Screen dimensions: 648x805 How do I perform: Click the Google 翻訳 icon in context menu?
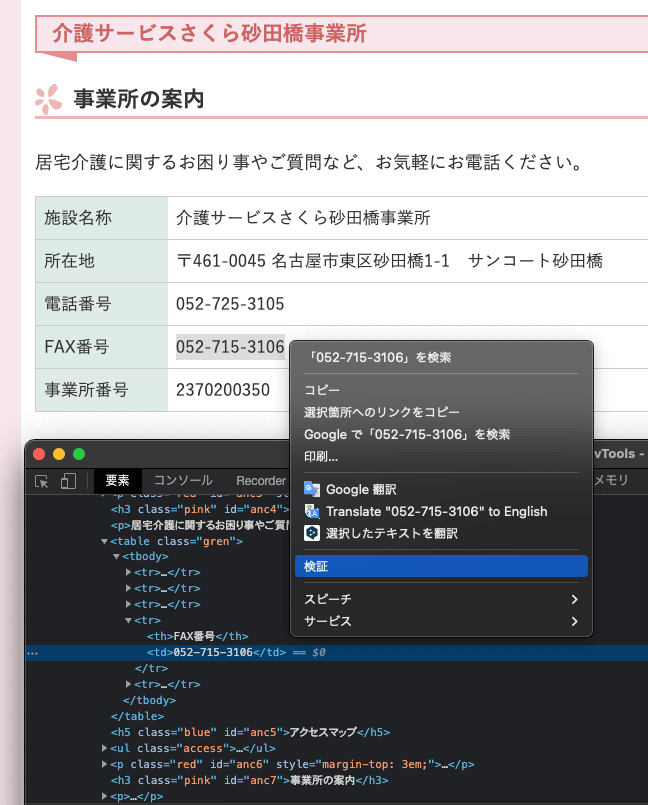tap(312, 489)
